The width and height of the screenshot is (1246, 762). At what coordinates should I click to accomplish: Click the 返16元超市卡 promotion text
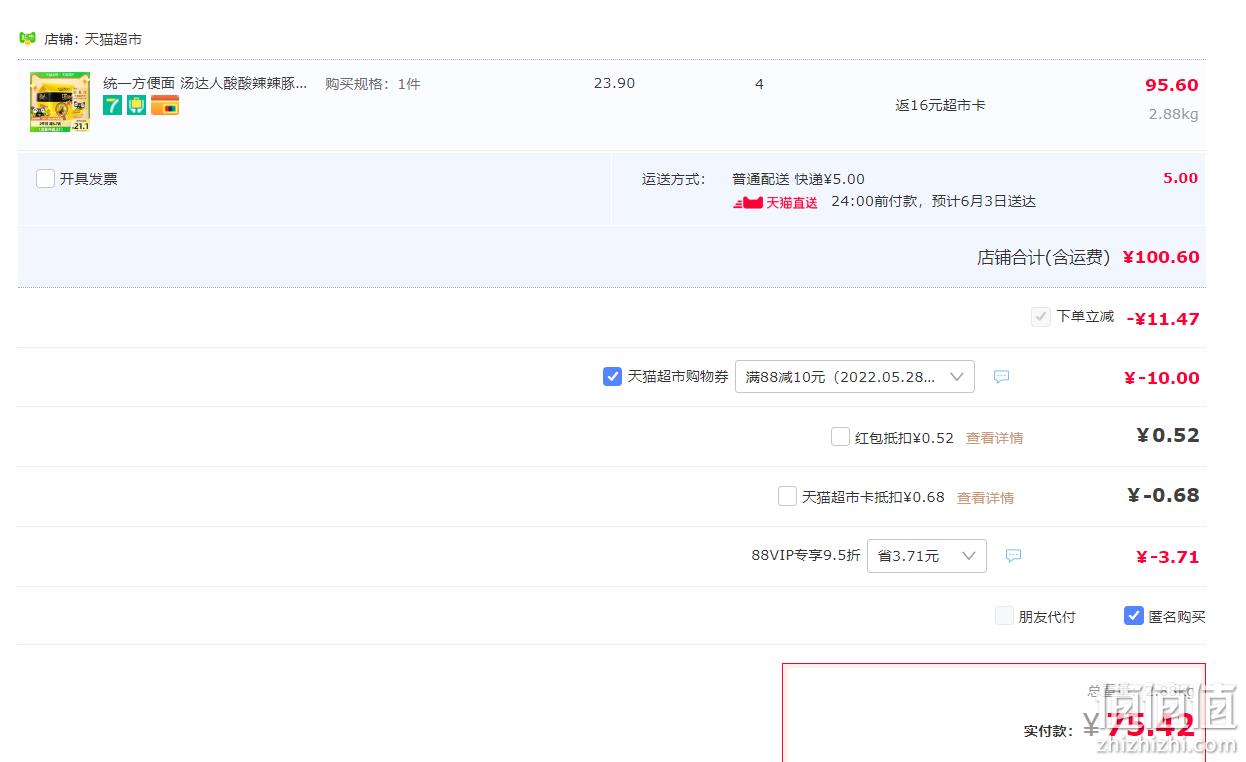[x=940, y=105]
